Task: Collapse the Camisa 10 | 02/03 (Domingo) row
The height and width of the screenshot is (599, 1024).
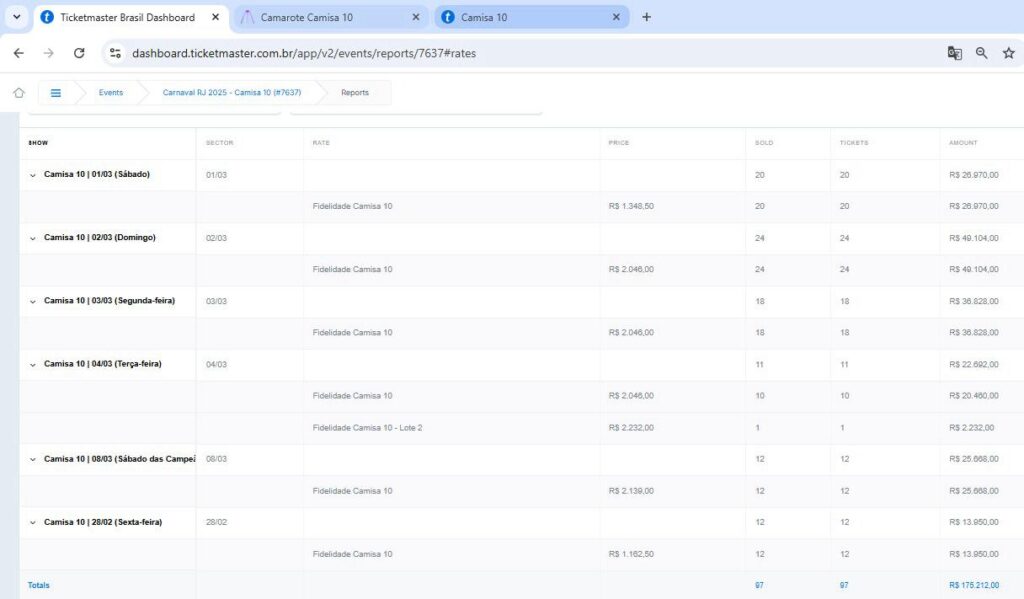Action: click(x=33, y=238)
